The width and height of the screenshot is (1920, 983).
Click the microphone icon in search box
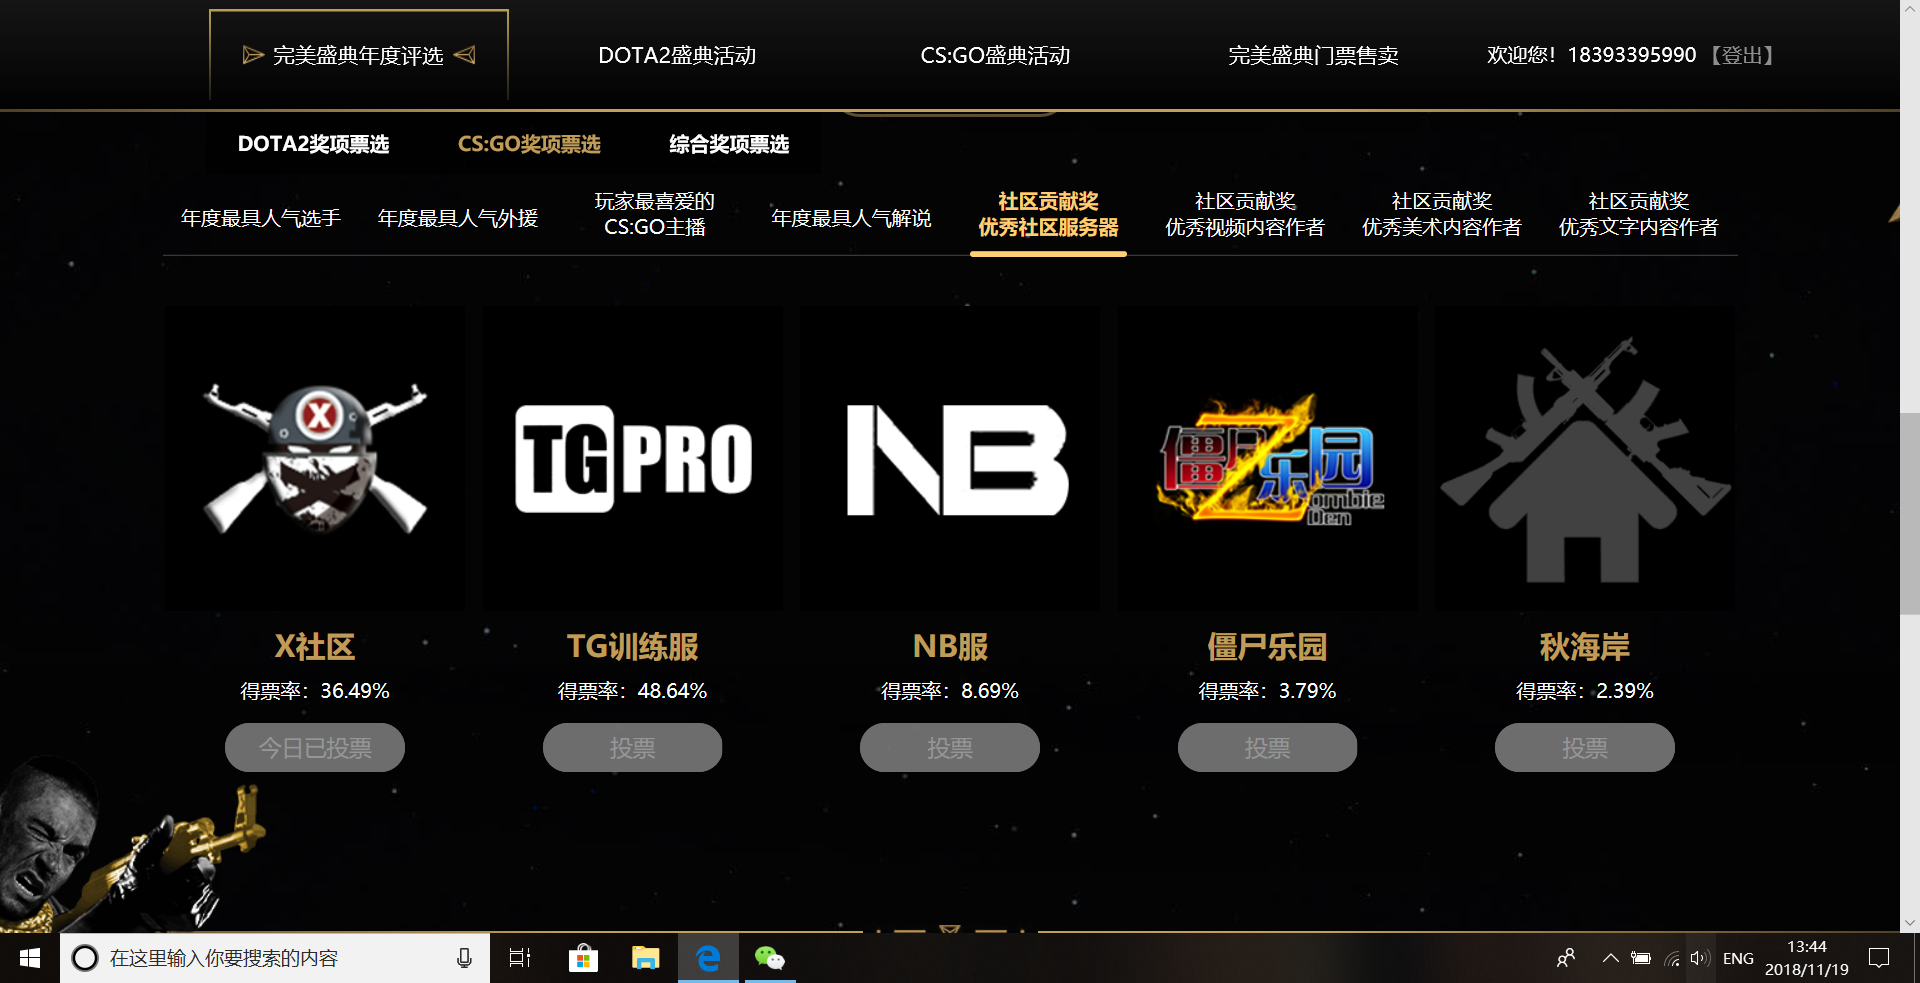(462, 958)
